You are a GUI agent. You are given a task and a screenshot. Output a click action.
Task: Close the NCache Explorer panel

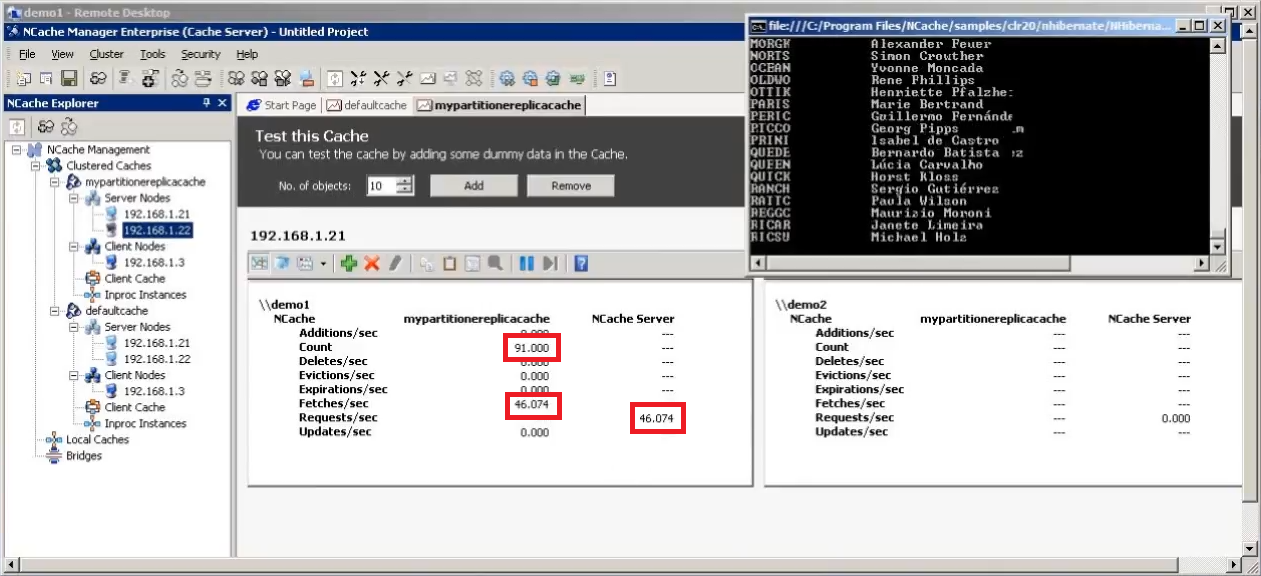tap(222, 103)
